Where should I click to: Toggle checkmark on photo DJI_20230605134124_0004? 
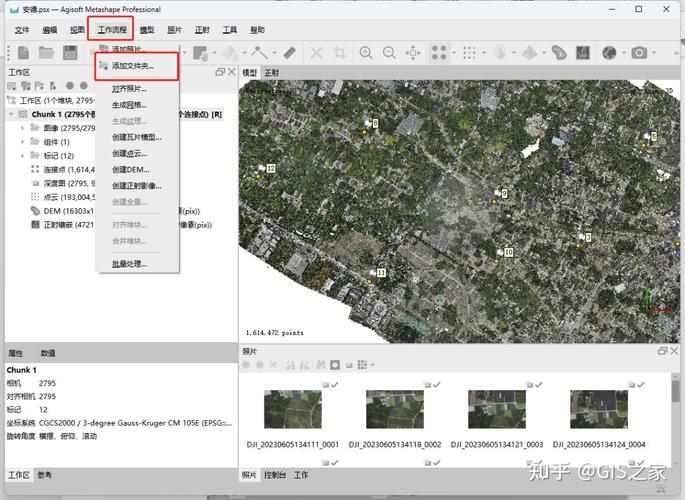(640, 384)
